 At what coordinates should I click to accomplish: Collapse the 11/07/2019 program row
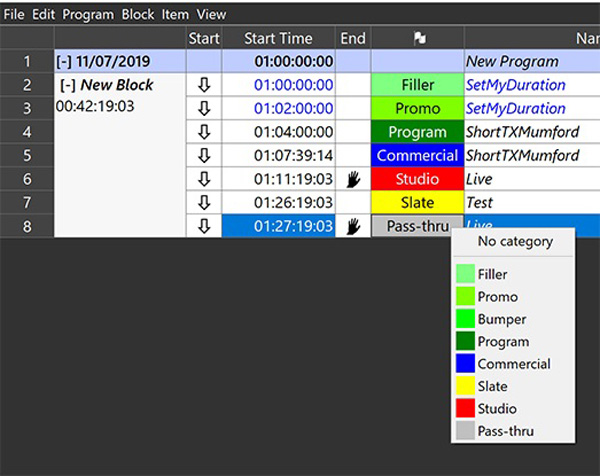point(65,62)
